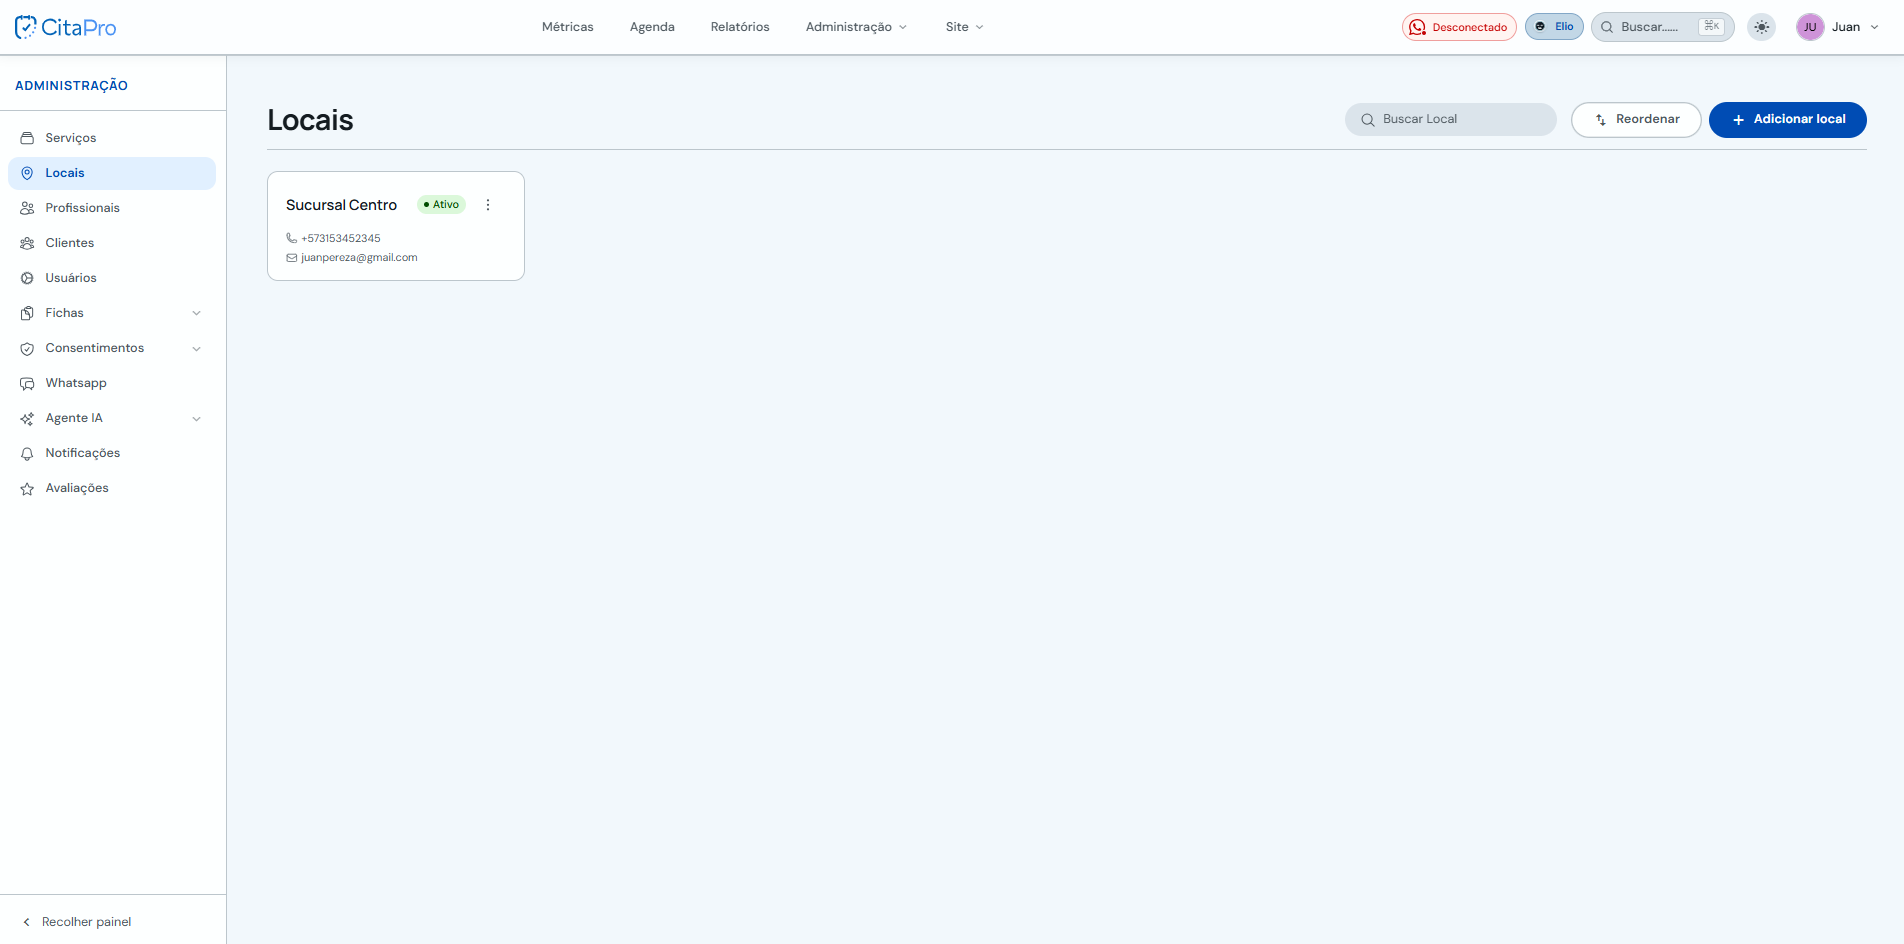Click the Usuários sidebar icon

point(27,278)
